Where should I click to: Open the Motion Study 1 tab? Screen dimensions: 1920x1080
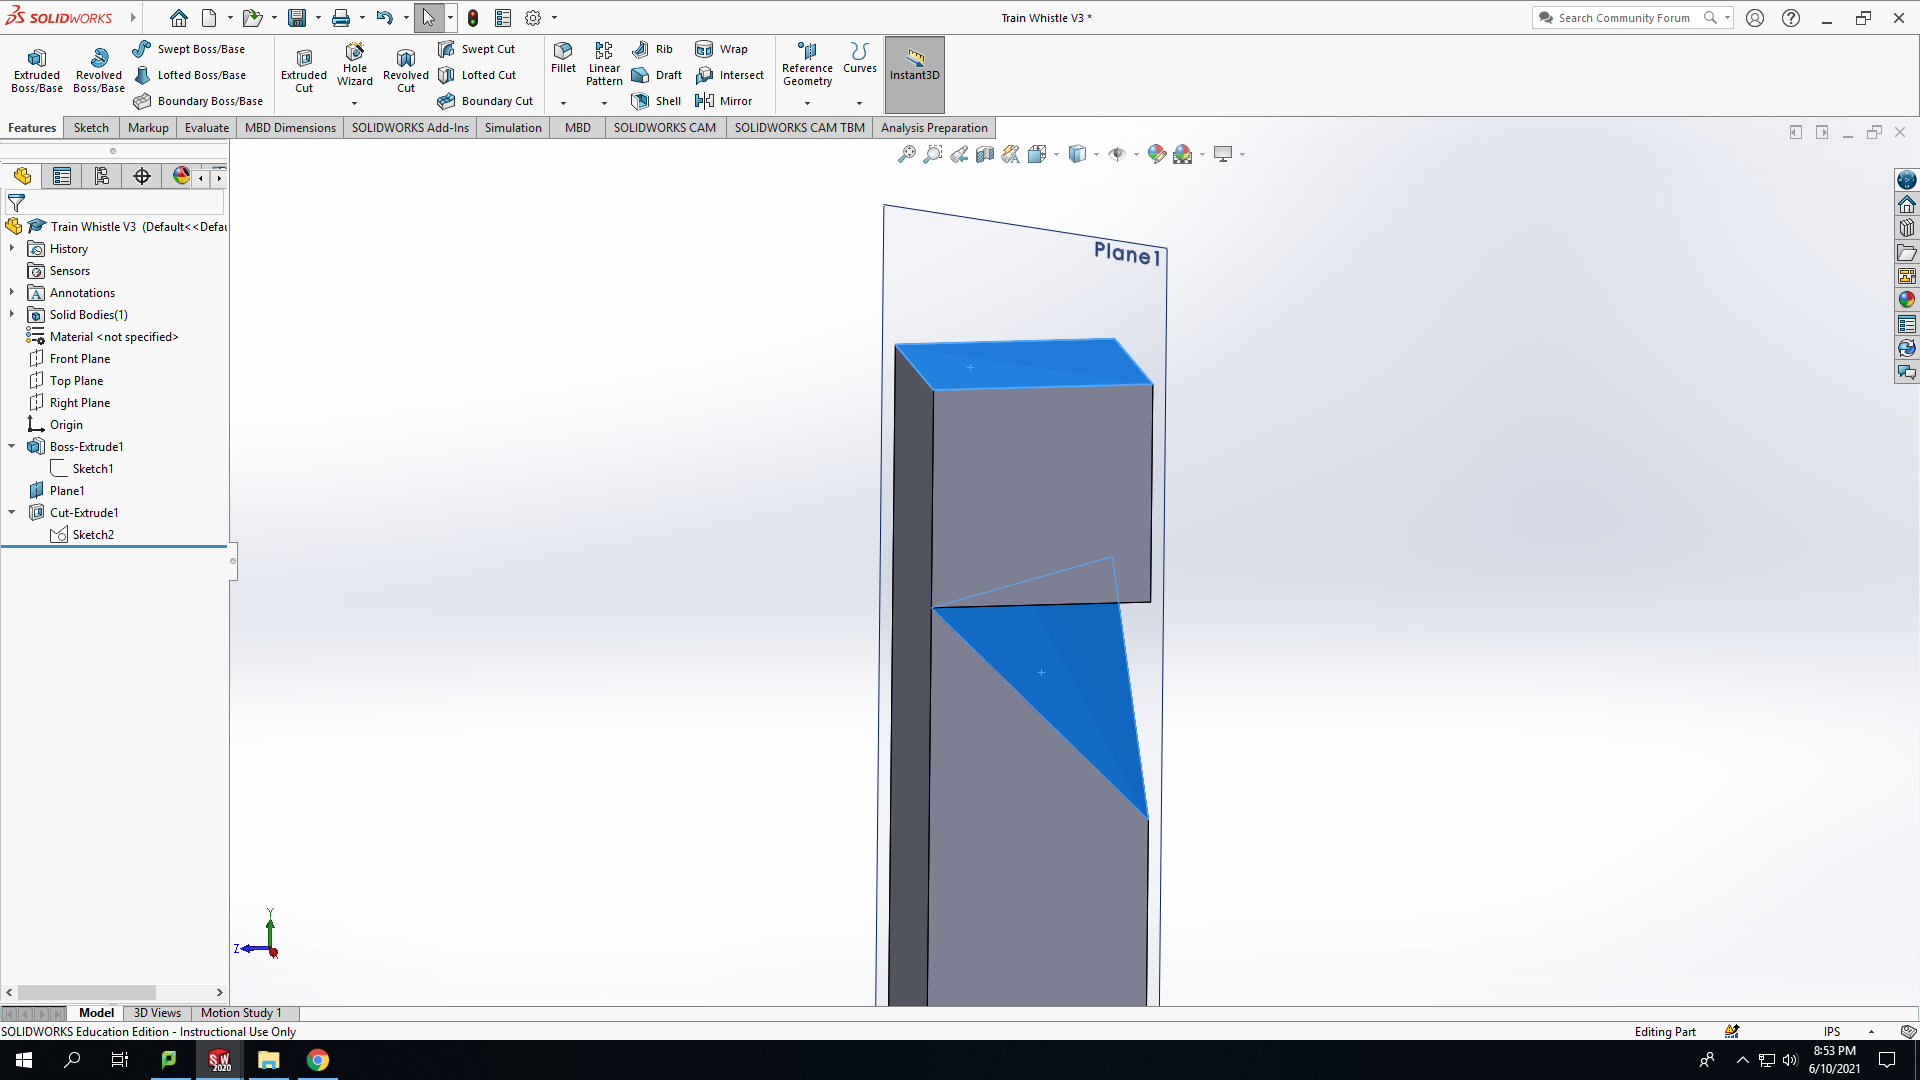241,1013
